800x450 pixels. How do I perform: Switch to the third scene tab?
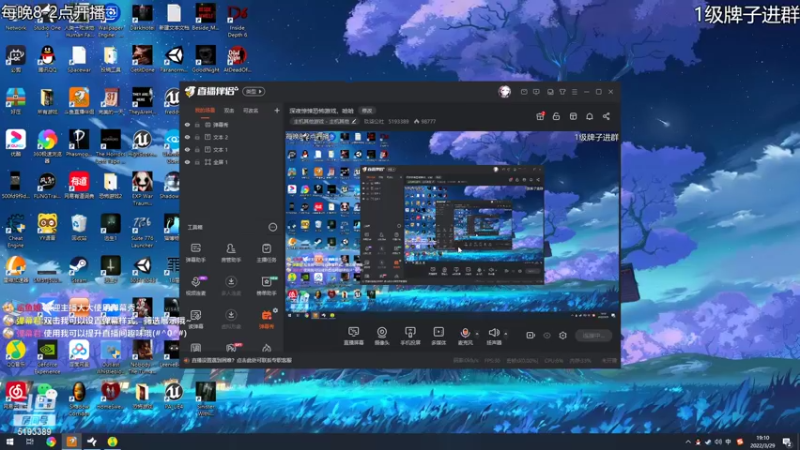click(251, 111)
